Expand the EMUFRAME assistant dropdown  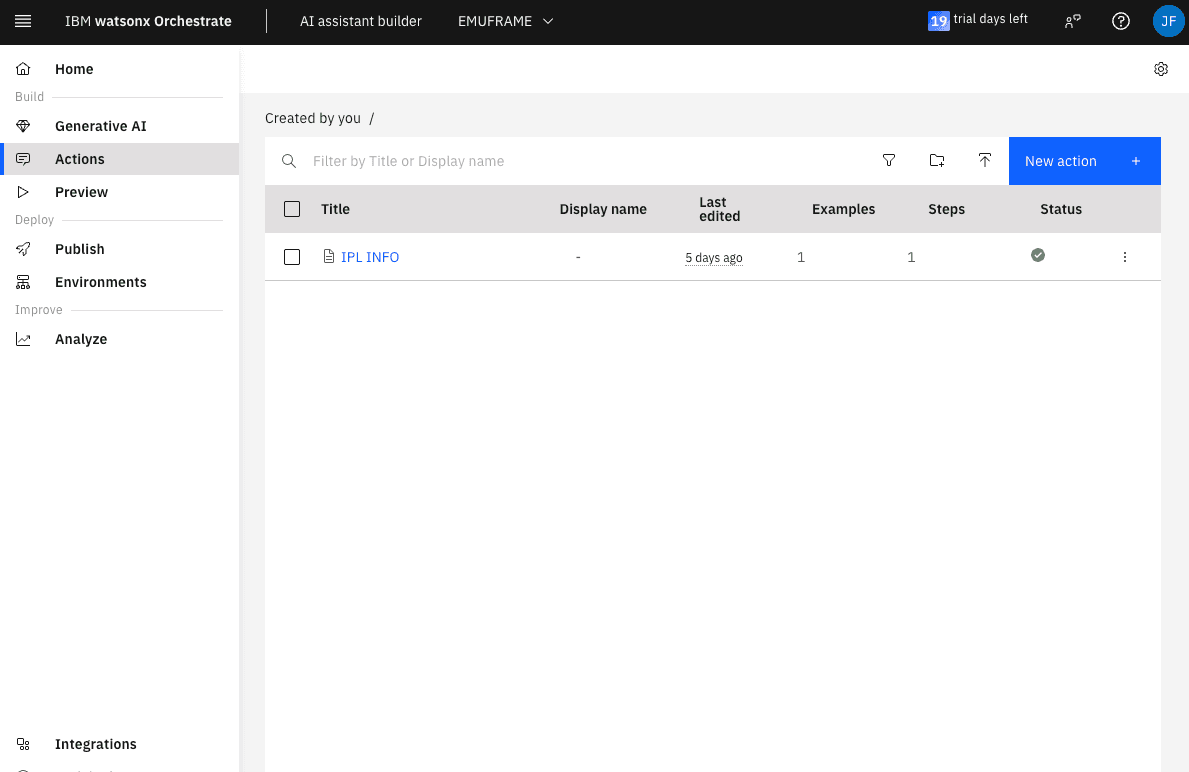click(x=505, y=21)
